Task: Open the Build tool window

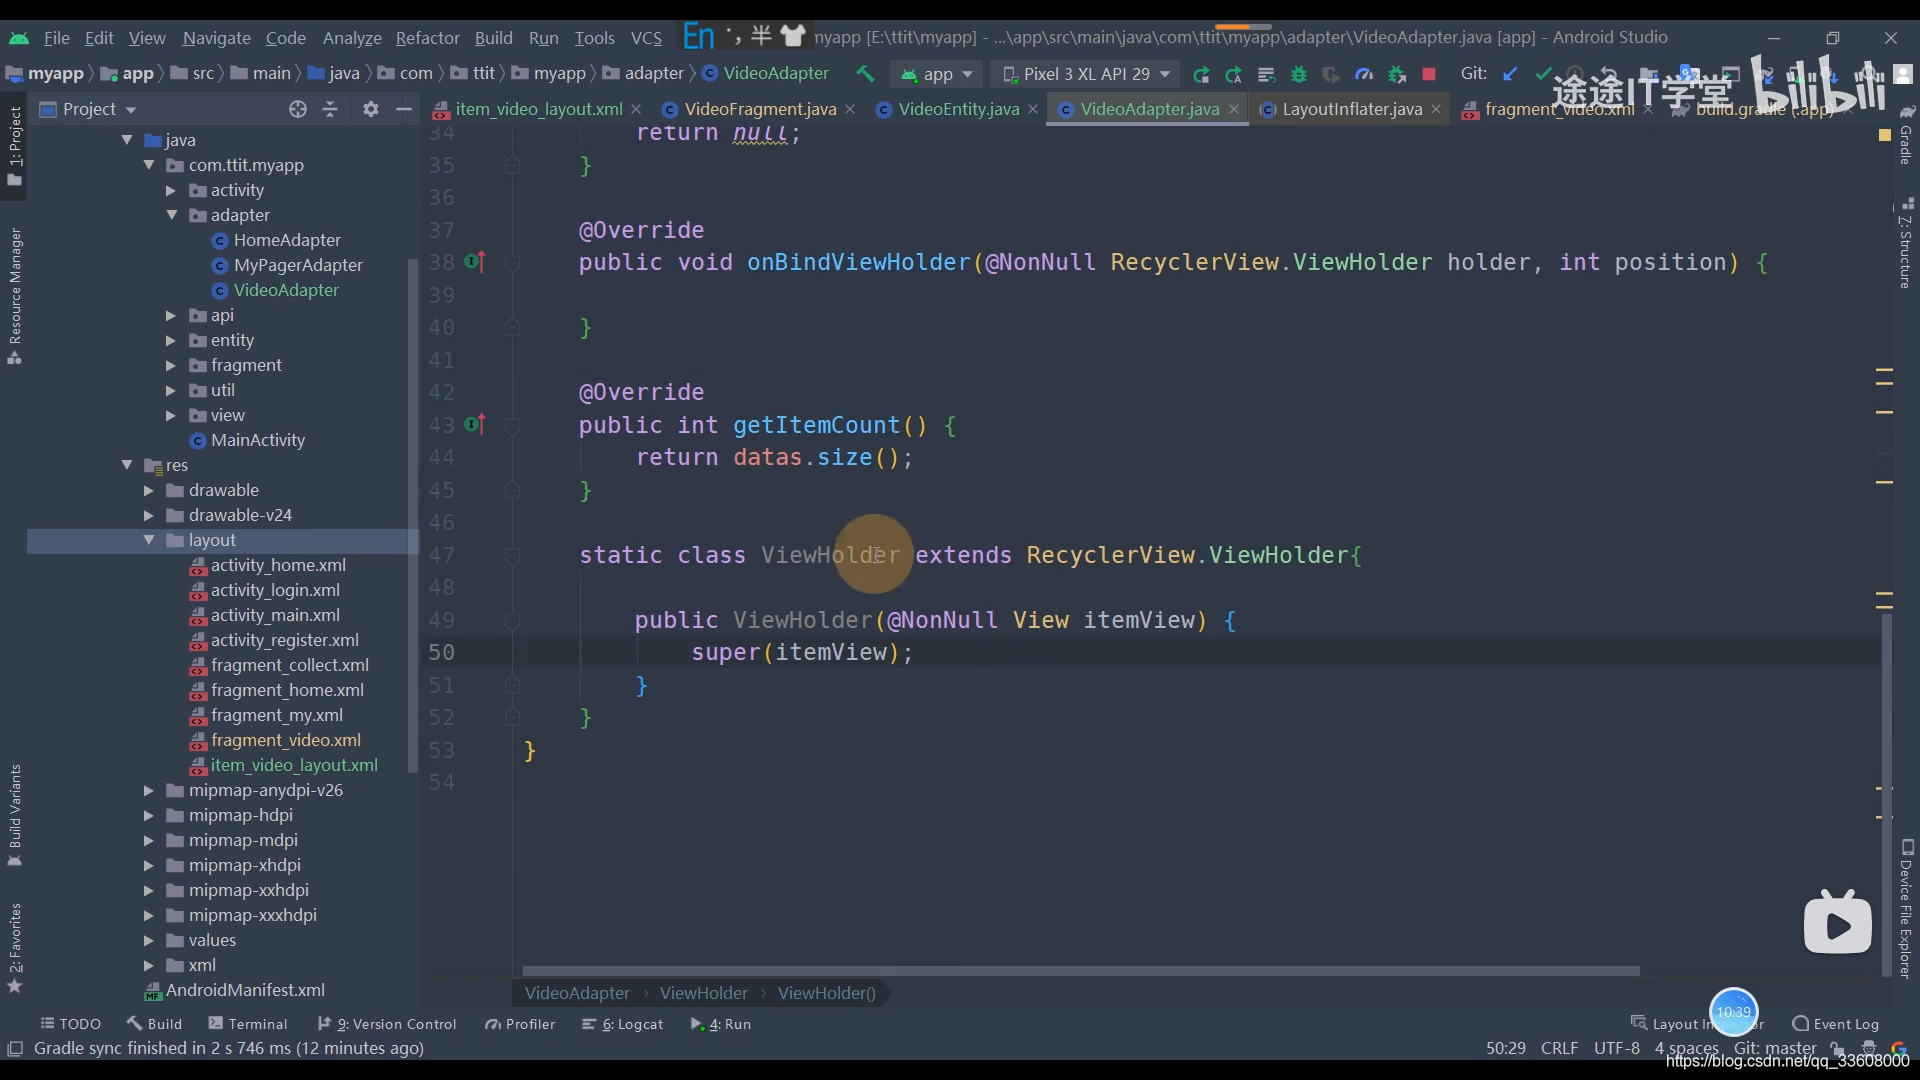Action: (154, 1024)
